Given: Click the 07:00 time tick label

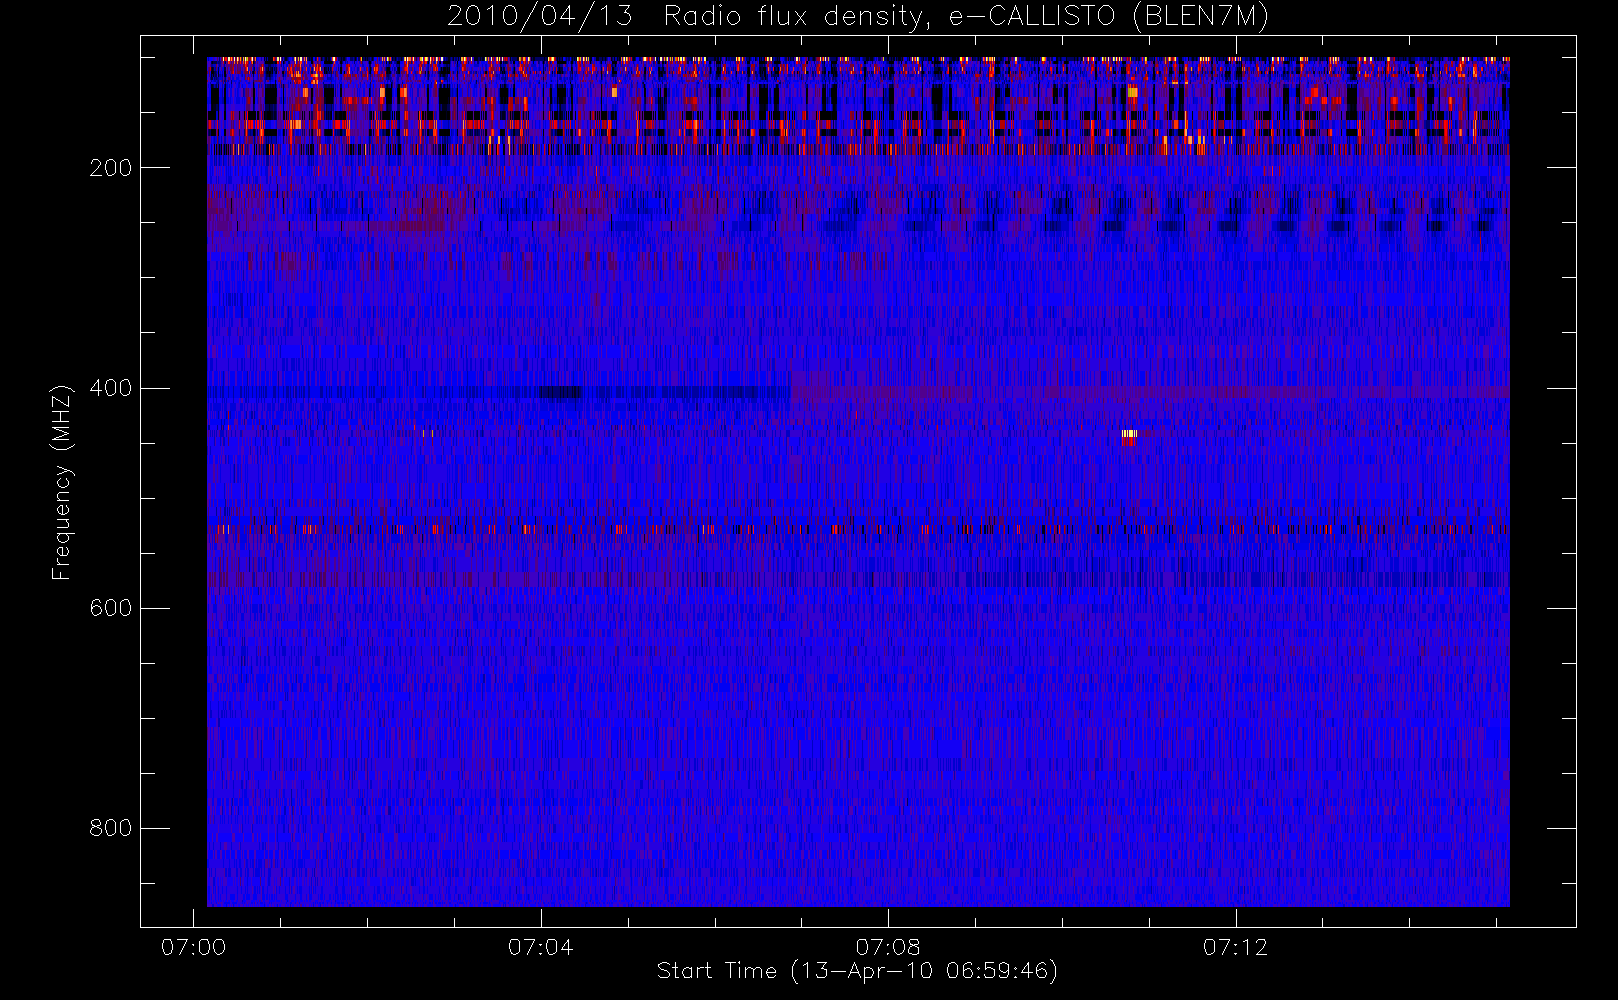Looking at the screenshot, I should point(193,947).
